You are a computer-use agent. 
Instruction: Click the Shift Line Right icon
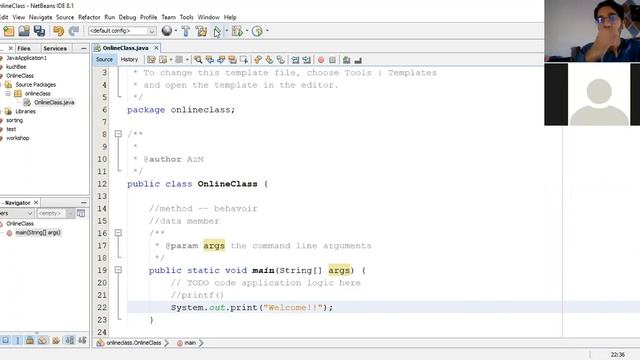(307, 60)
